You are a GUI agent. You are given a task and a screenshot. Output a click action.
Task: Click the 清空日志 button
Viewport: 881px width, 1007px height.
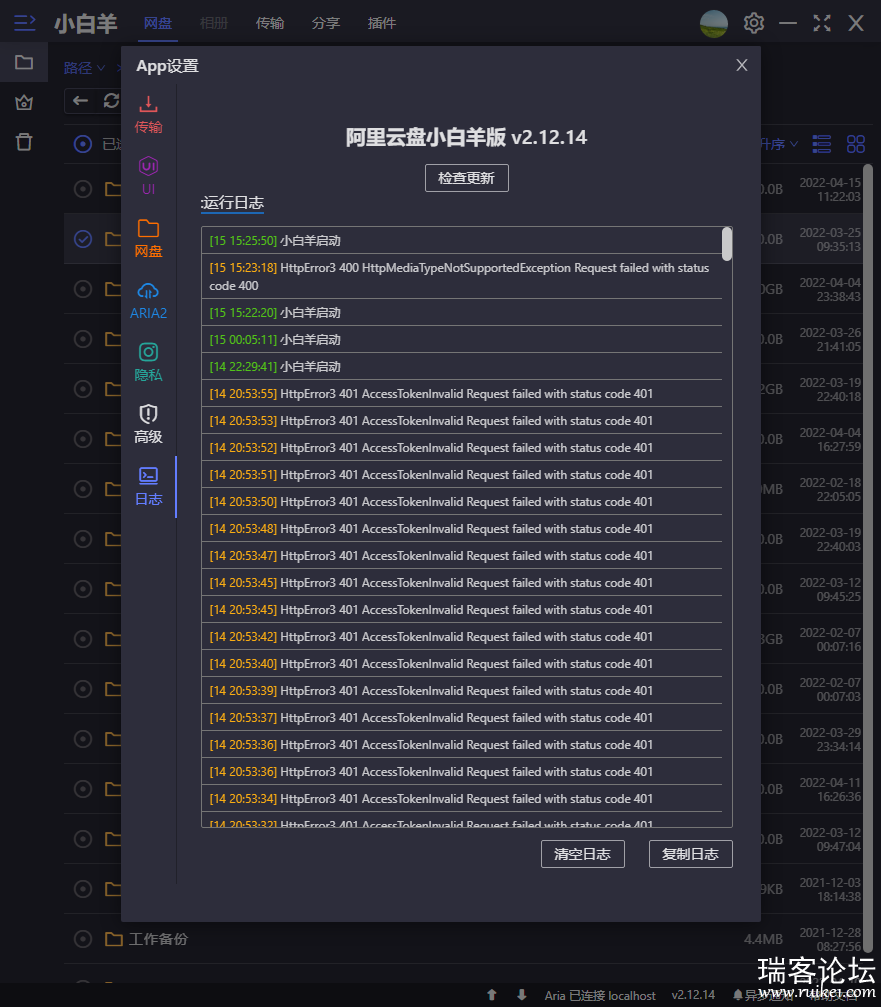582,854
